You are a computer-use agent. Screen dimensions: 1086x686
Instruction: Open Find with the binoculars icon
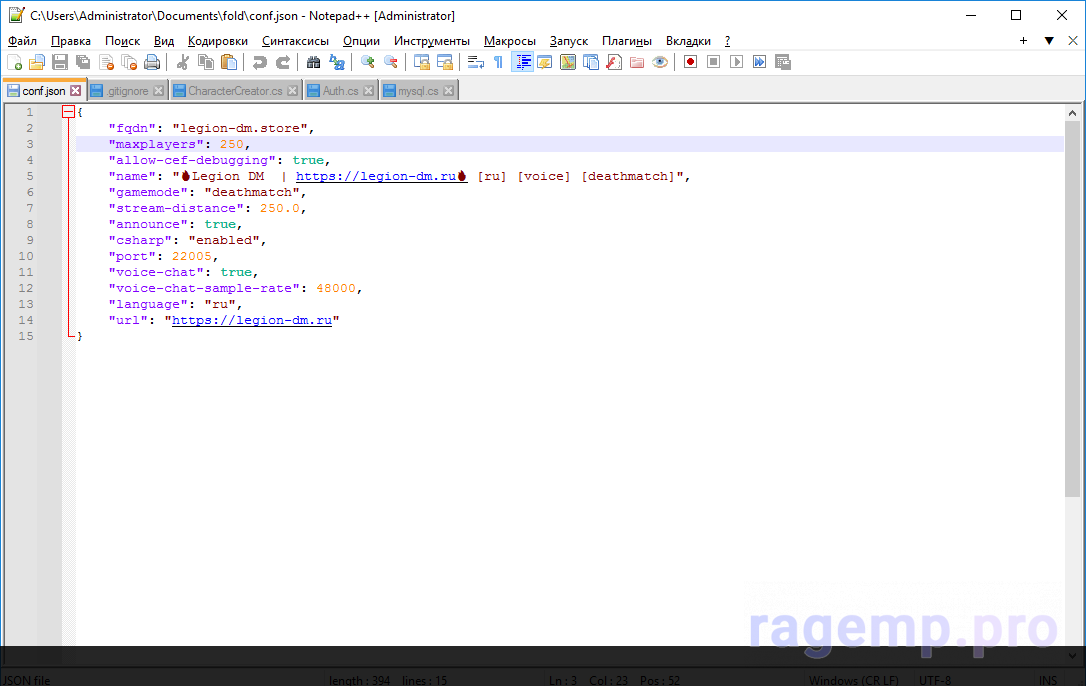pos(314,62)
